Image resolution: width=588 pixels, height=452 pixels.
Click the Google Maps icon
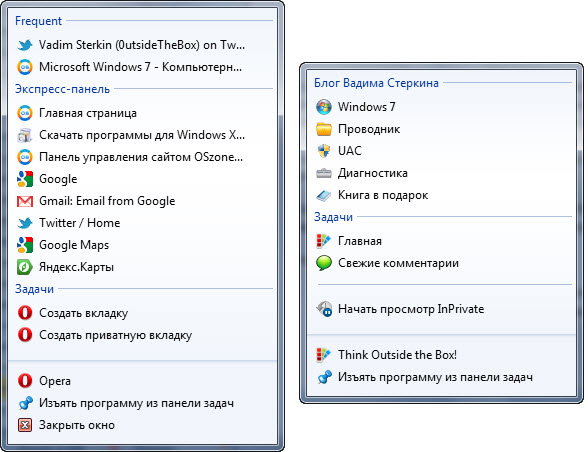[x=25, y=245]
